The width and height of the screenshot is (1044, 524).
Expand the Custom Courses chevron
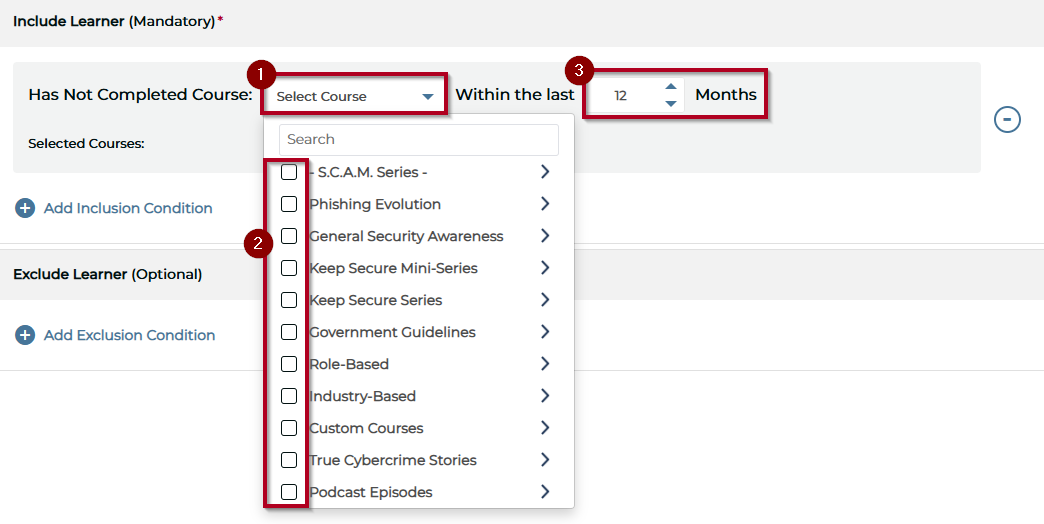coord(545,428)
